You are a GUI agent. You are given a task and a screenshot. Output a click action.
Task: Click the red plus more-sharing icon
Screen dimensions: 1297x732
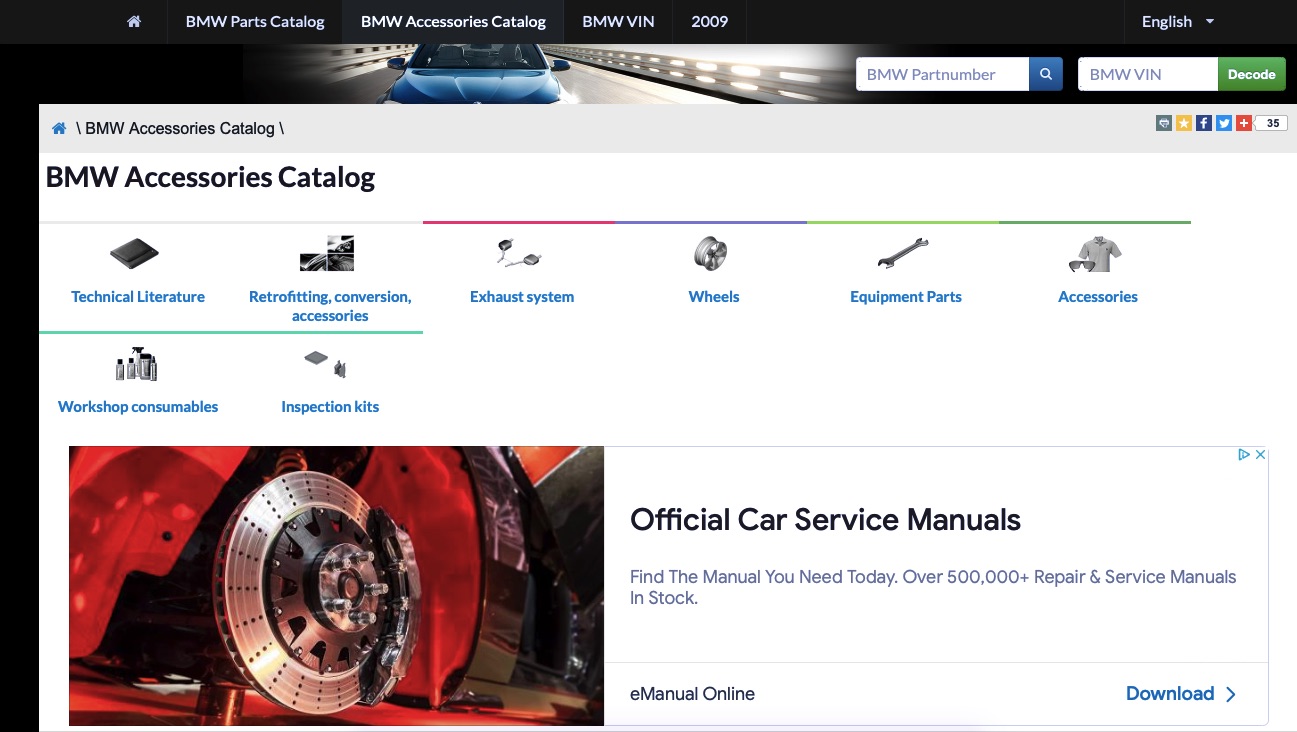(1244, 123)
